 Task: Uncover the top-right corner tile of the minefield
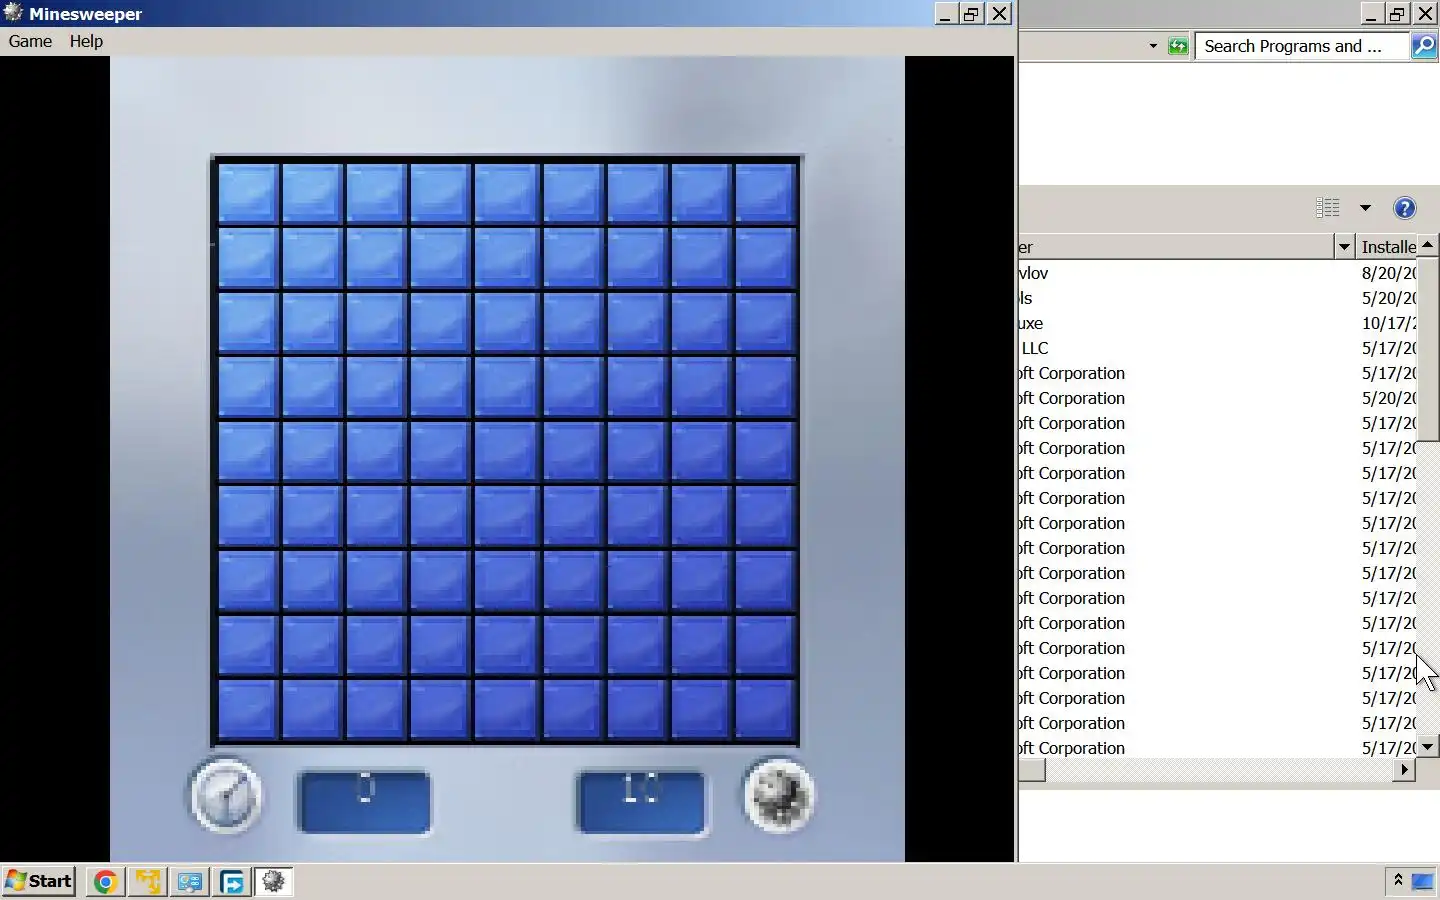tap(765, 193)
